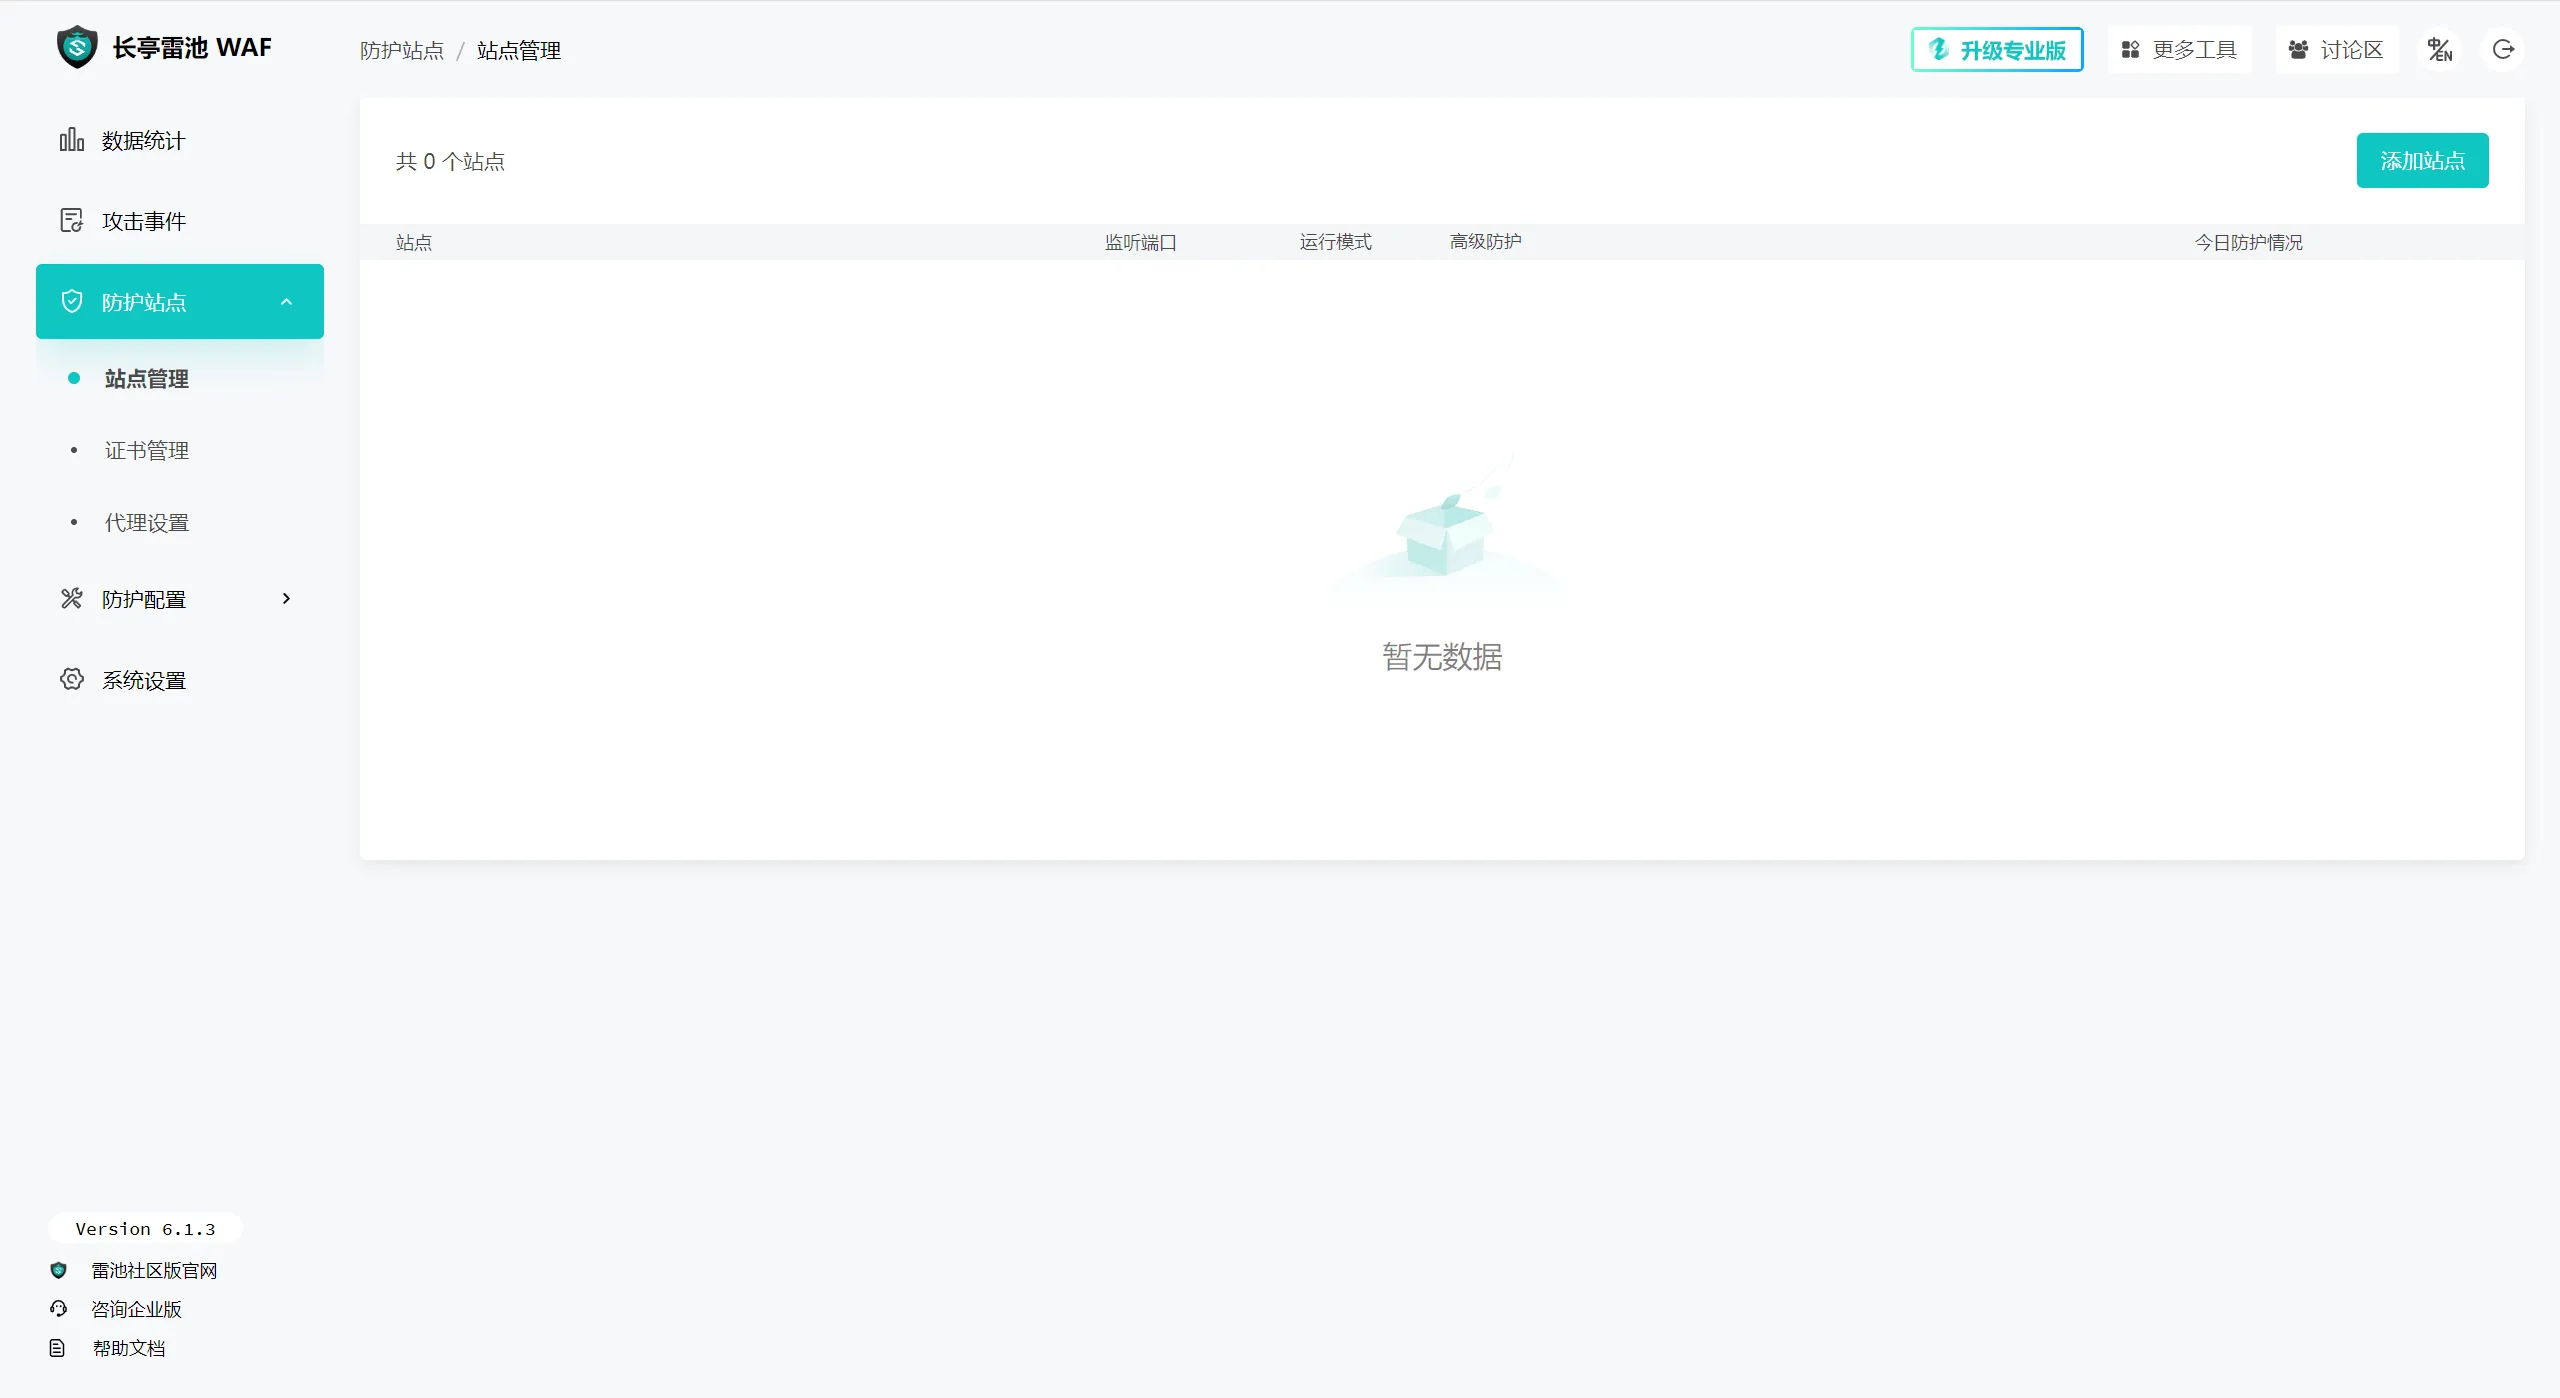Screen dimensions: 2560x1398
Task: Expand the 防护配置 submenu arrow
Action: point(286,598)
